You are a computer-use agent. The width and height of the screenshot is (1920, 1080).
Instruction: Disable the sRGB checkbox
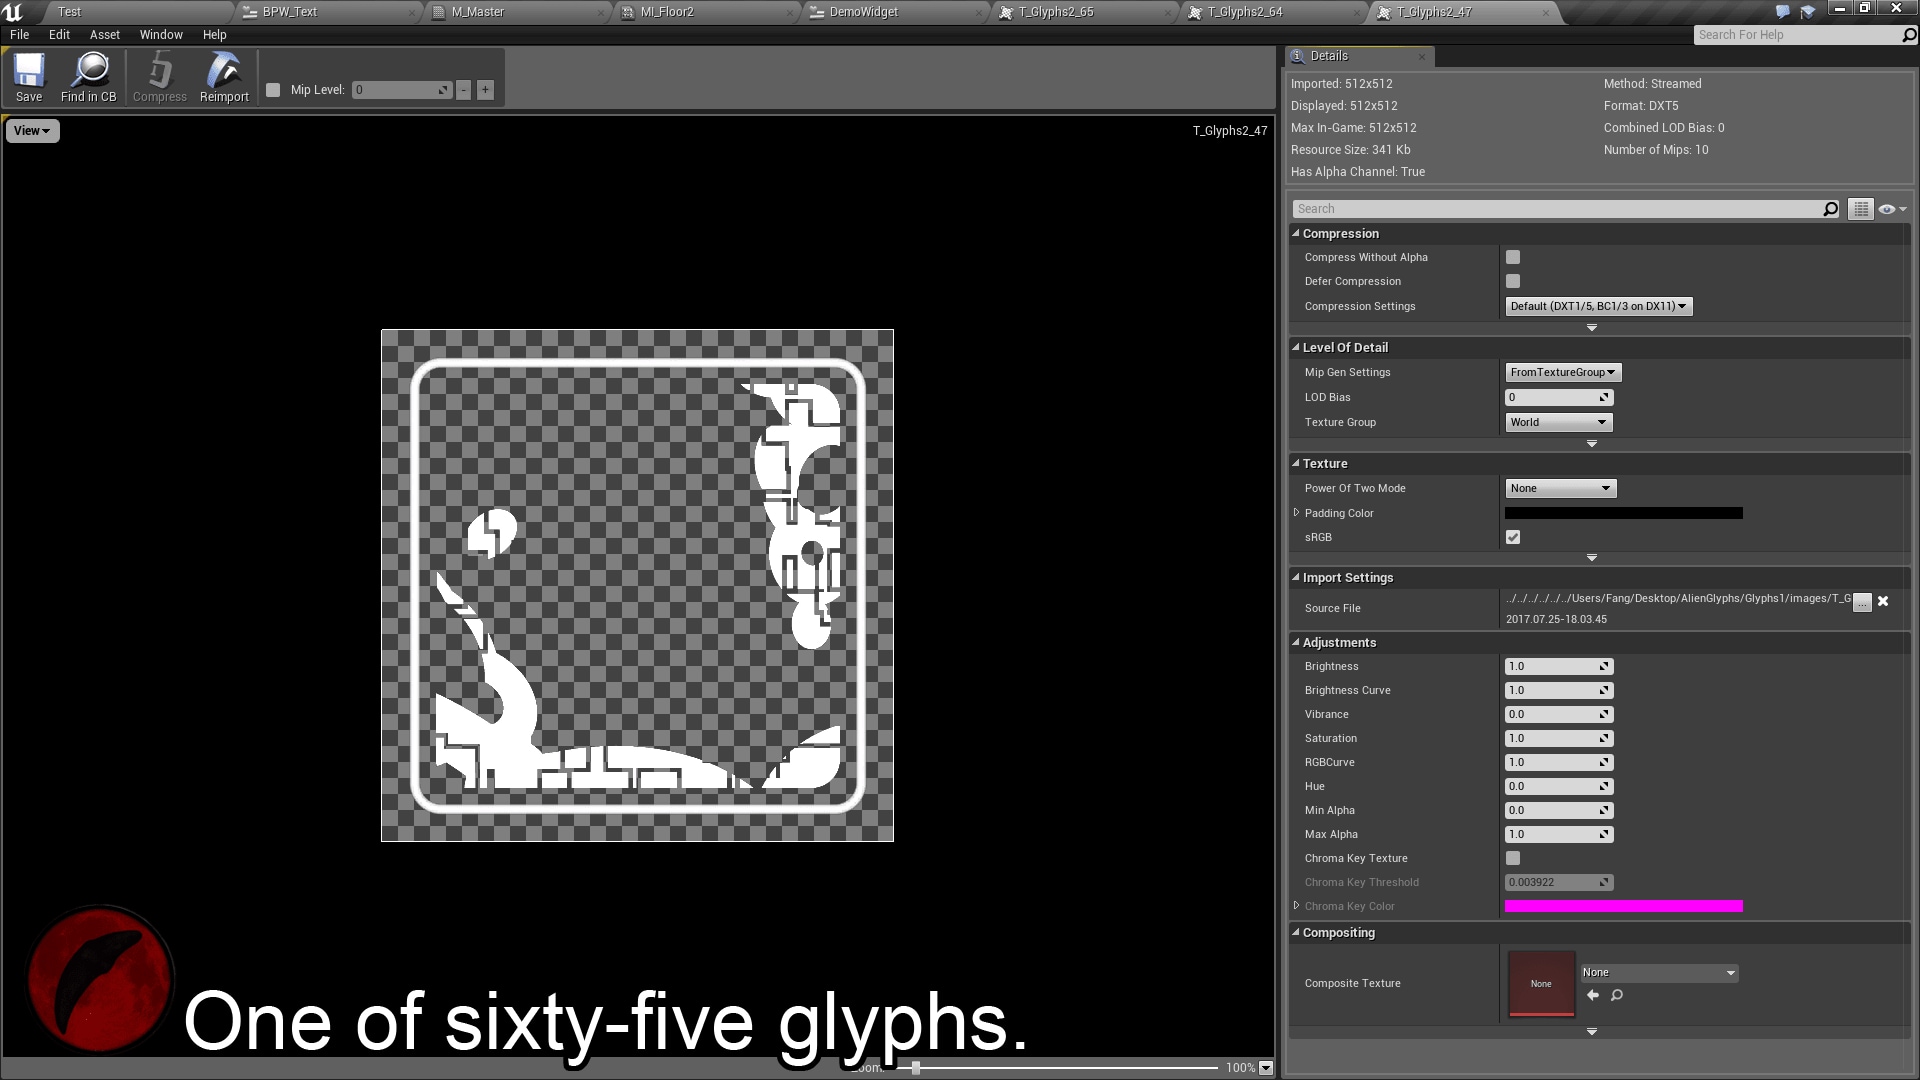1512,537
